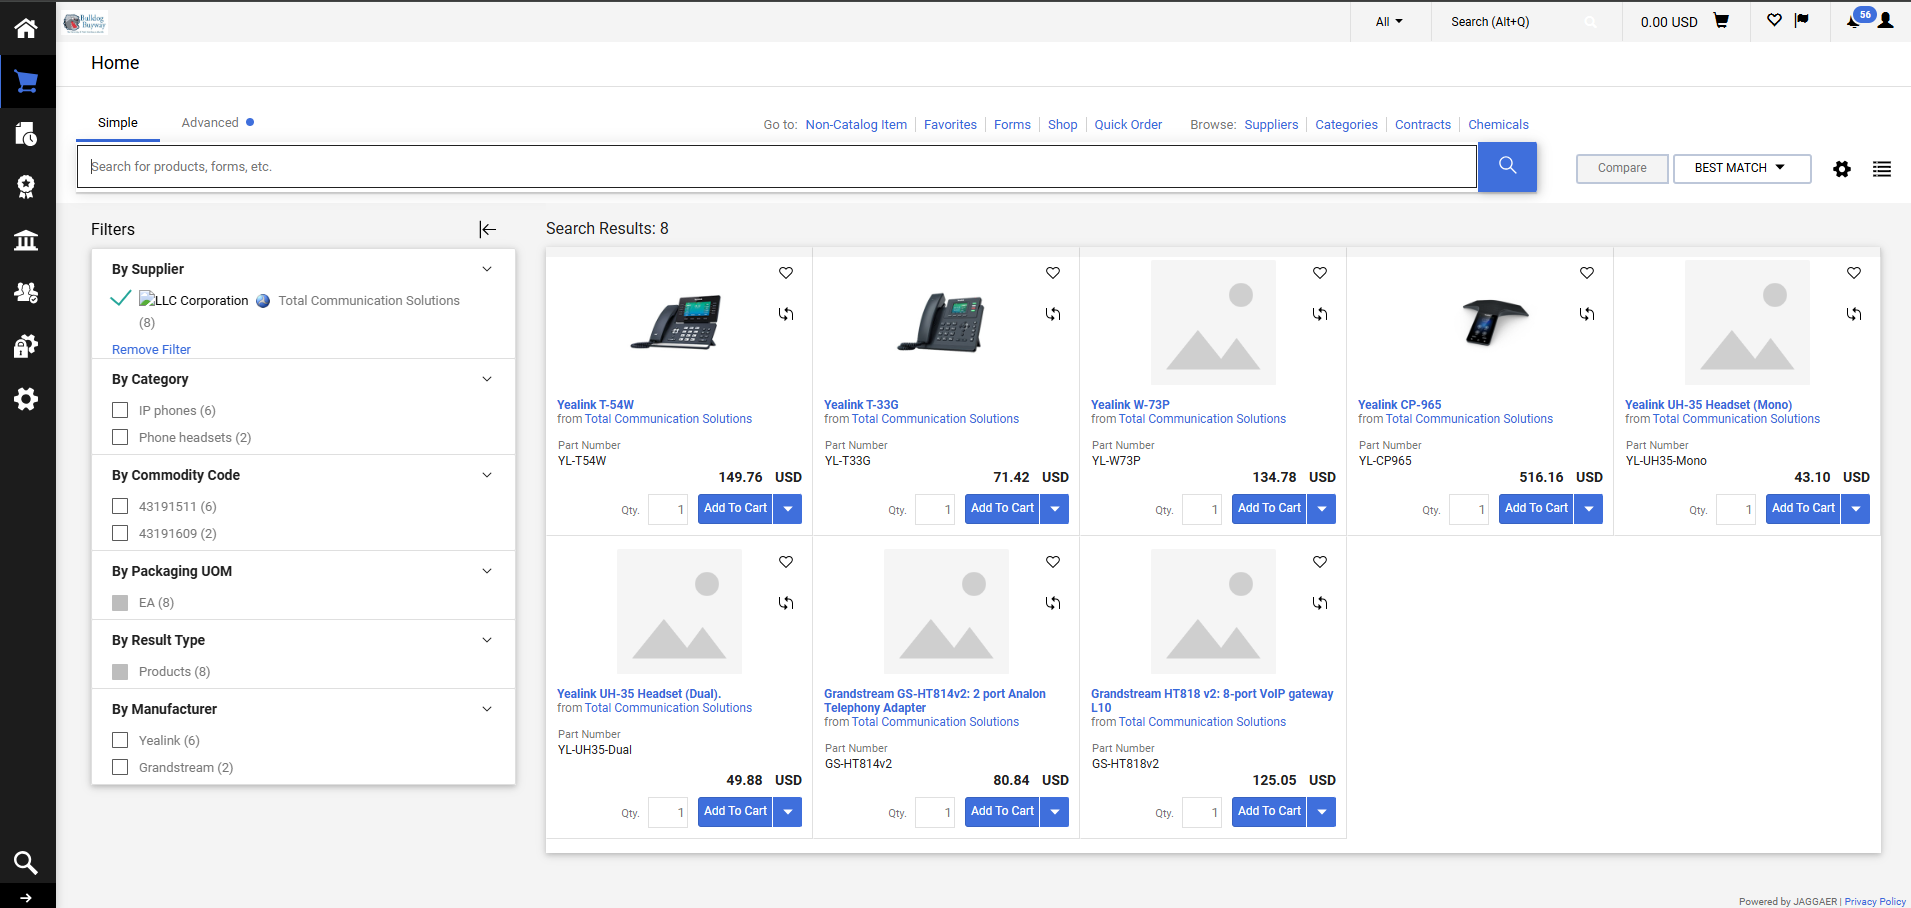Open the shopping cart sidebar icon
1911x908 pixels.
point(27,82)
